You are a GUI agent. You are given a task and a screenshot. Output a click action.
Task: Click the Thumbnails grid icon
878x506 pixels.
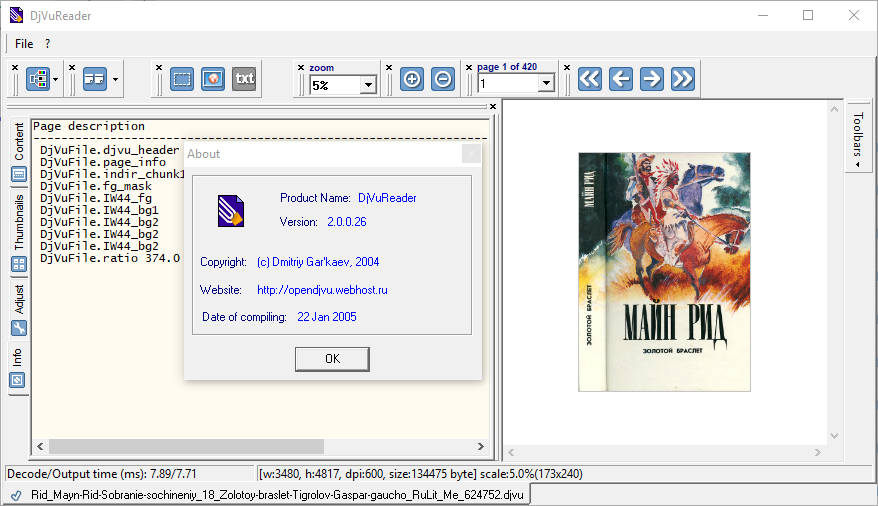[x=19, y=264]
